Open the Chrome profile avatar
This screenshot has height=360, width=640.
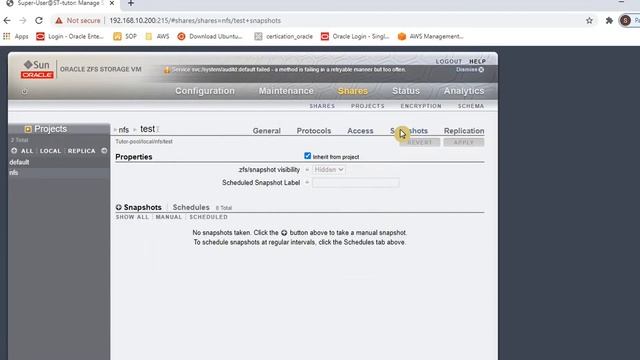tap(625, 20)
